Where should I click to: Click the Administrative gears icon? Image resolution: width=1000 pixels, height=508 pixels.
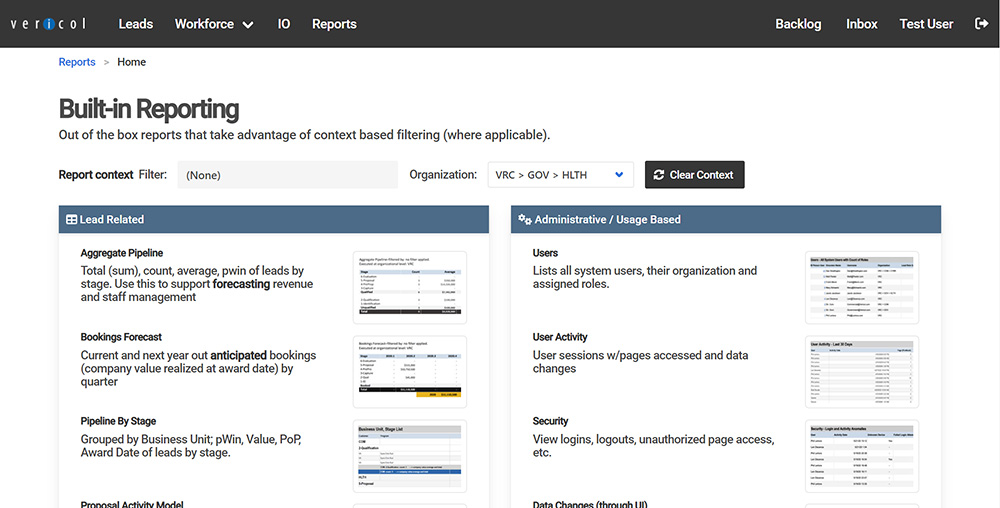click(x=524, y=219)
